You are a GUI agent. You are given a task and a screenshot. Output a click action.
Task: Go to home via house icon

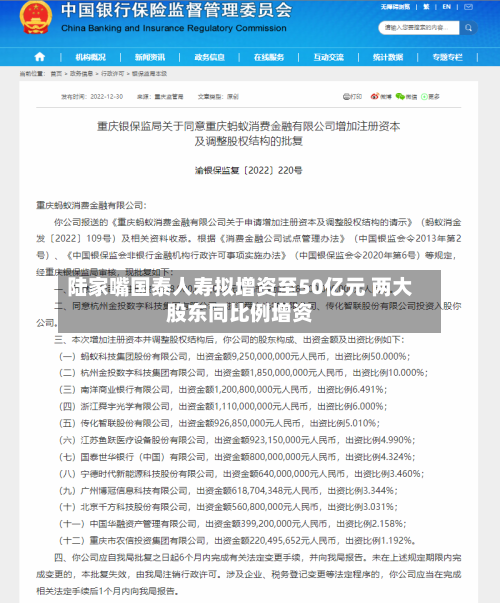click(40, 57)
